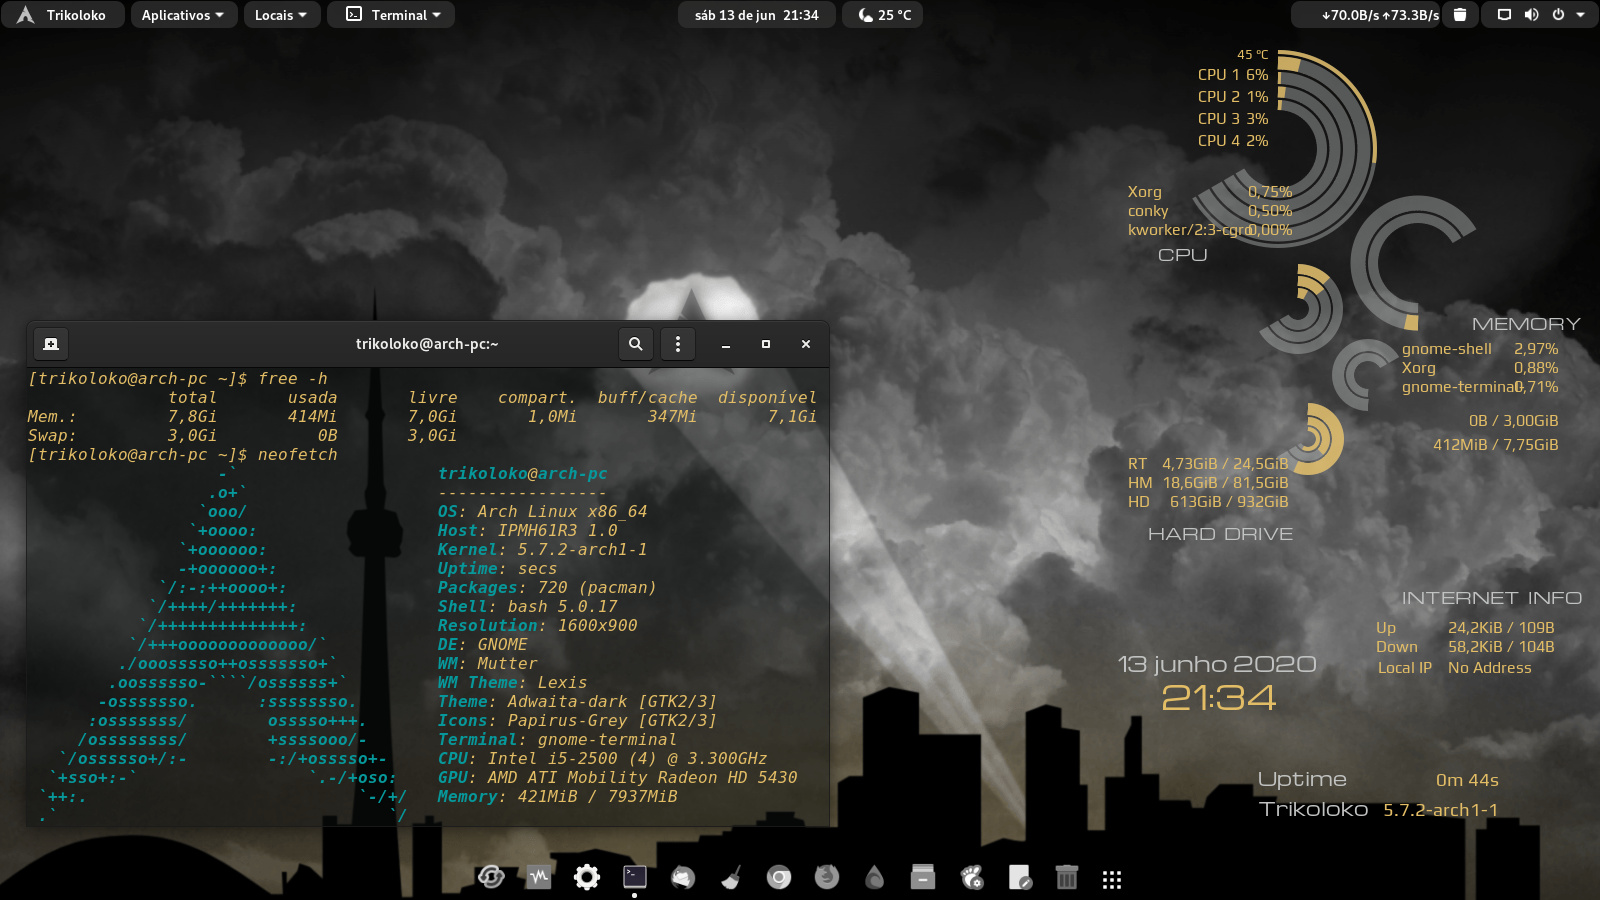
Task: Open the text editor dock icon
Action: (1019, 878)
